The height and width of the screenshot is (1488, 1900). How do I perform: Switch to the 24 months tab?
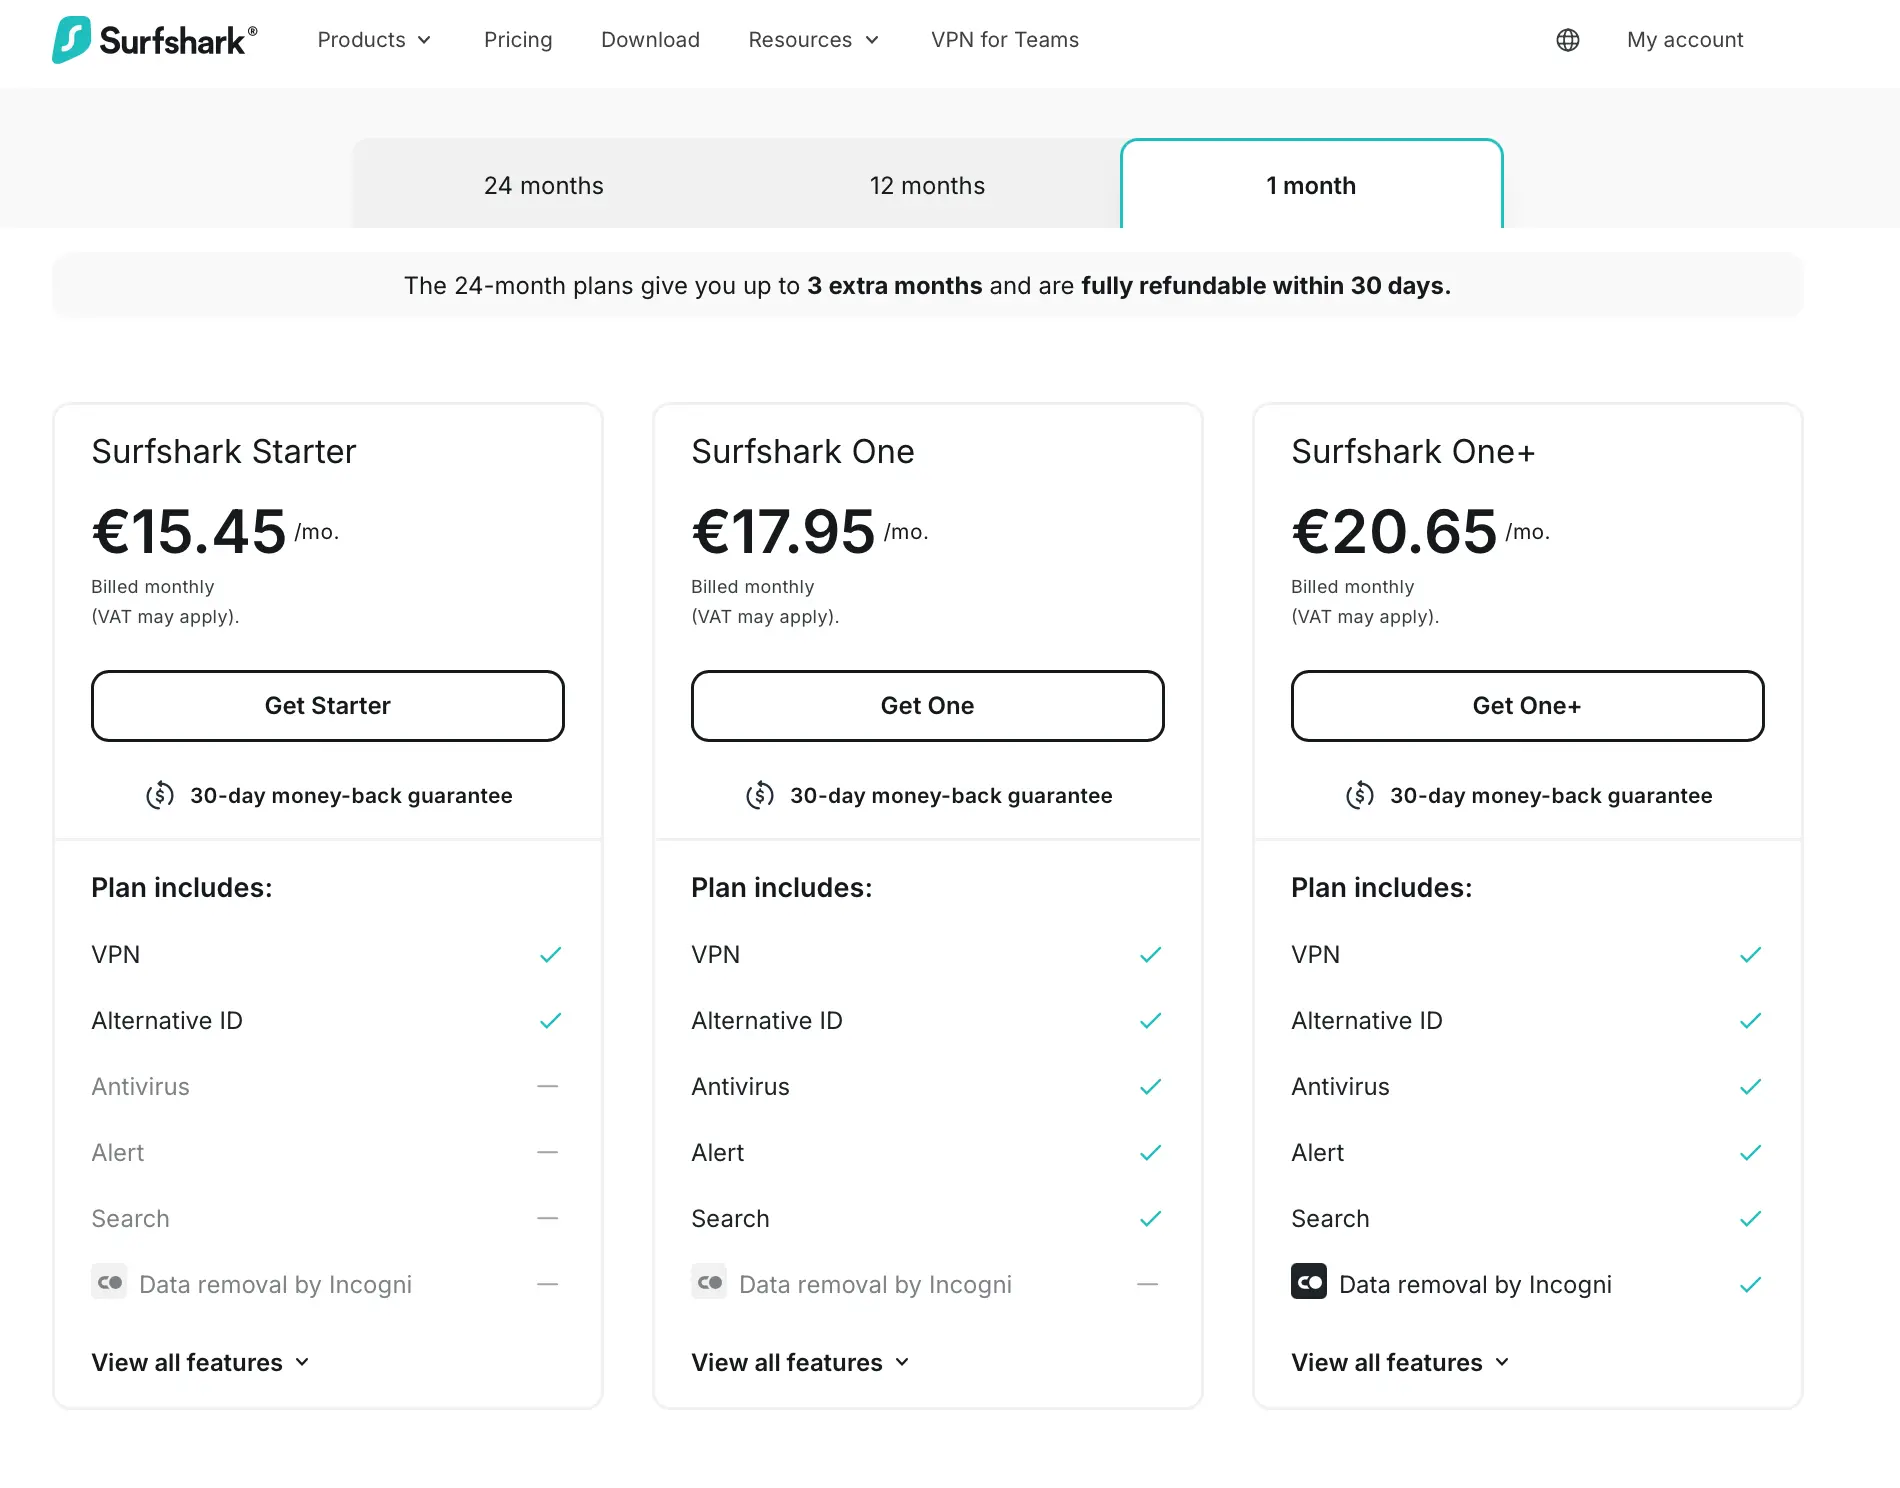pyautogui.click(x=543, y=186)
